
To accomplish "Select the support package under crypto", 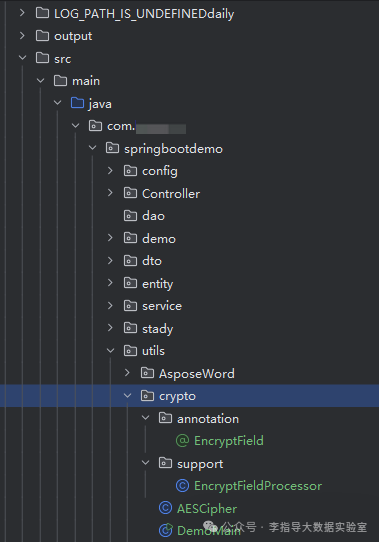I will 200,464.
